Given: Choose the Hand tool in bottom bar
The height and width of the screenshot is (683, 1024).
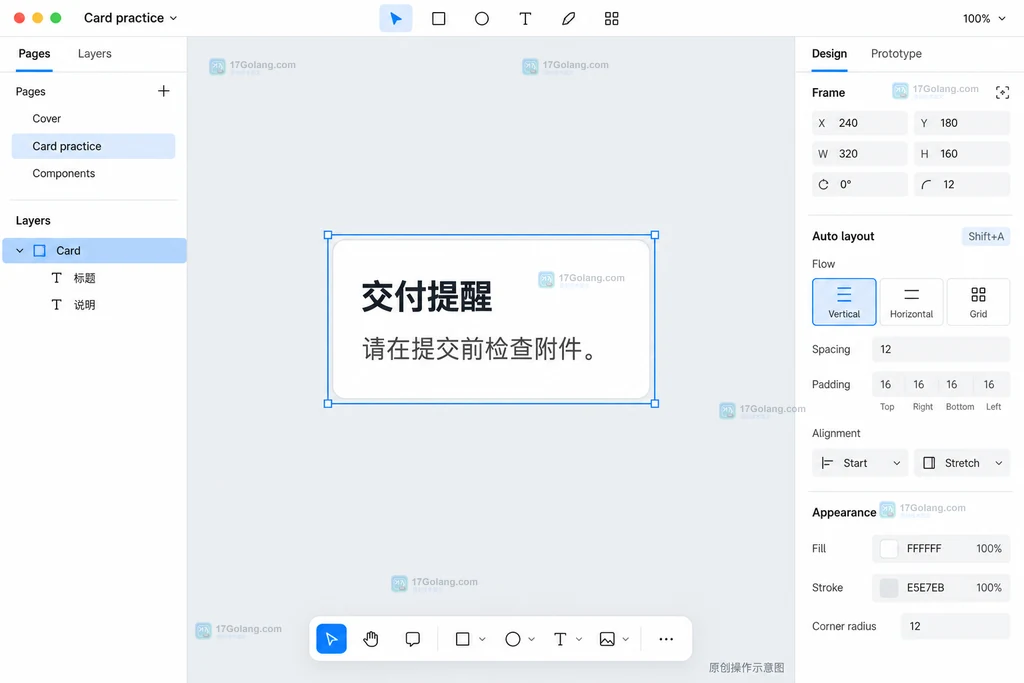Looking at the screenshot, I should pyautogui.click(x=371, y=639).
